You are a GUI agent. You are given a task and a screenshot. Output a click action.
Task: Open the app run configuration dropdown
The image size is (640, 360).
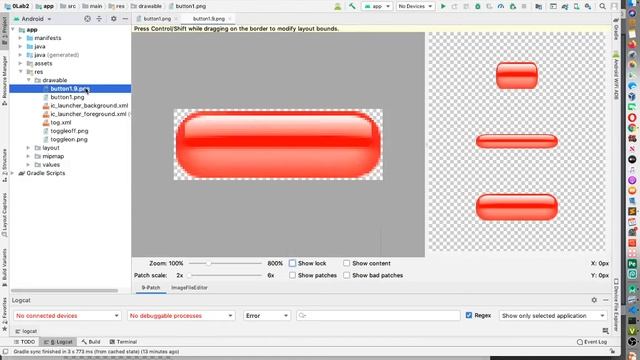377,6
